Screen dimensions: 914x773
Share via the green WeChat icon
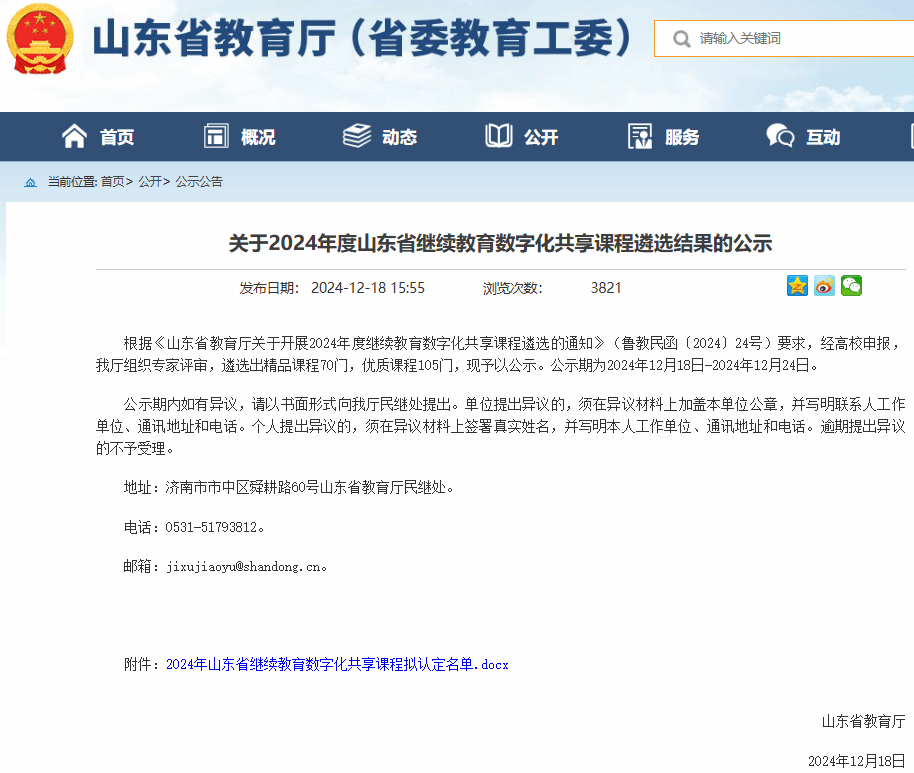tap(851, 286)
